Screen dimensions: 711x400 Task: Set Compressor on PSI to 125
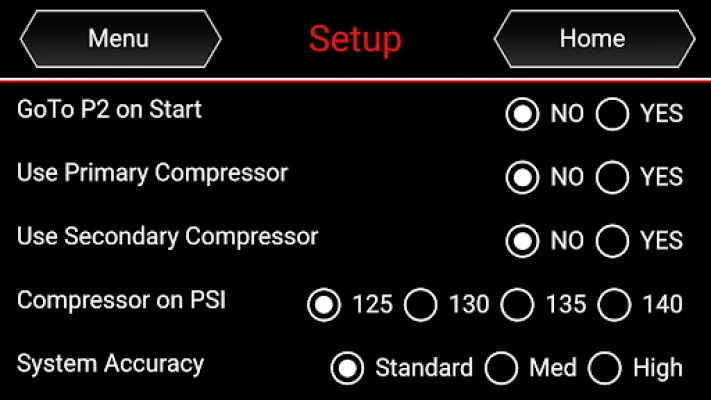(x=323, y=305)
